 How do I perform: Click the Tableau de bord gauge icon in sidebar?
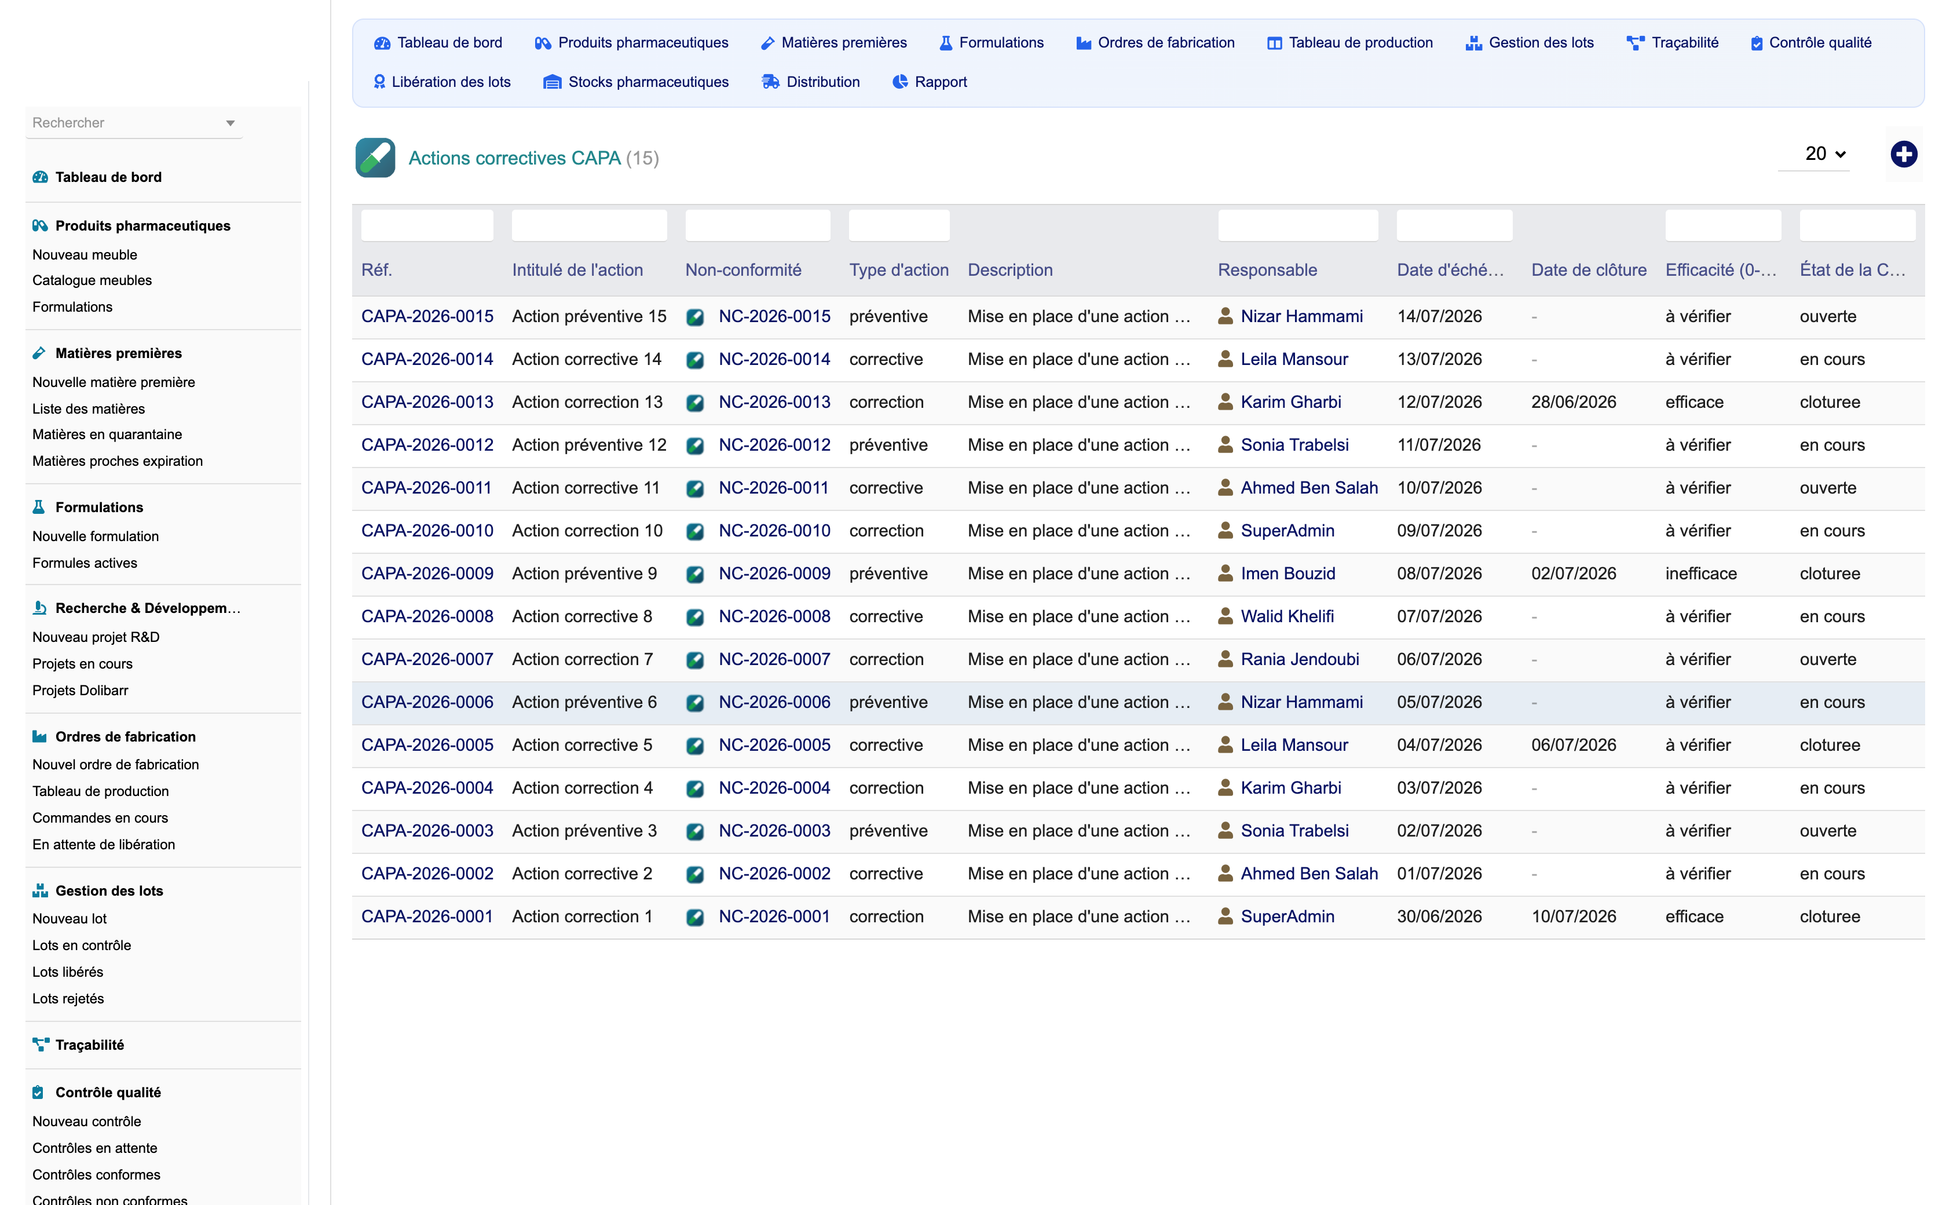pos(40,177)
